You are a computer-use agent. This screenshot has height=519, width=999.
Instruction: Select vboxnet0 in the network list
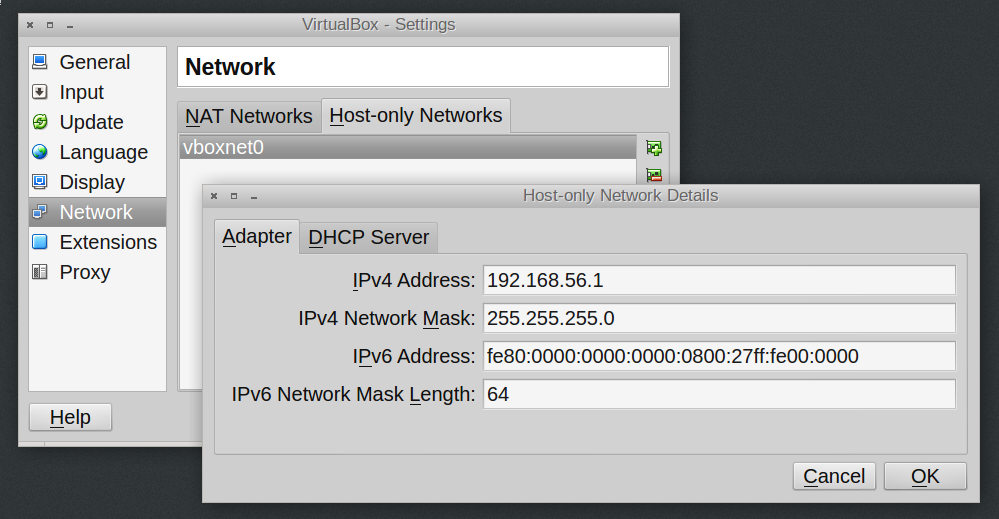click(408, 147)
